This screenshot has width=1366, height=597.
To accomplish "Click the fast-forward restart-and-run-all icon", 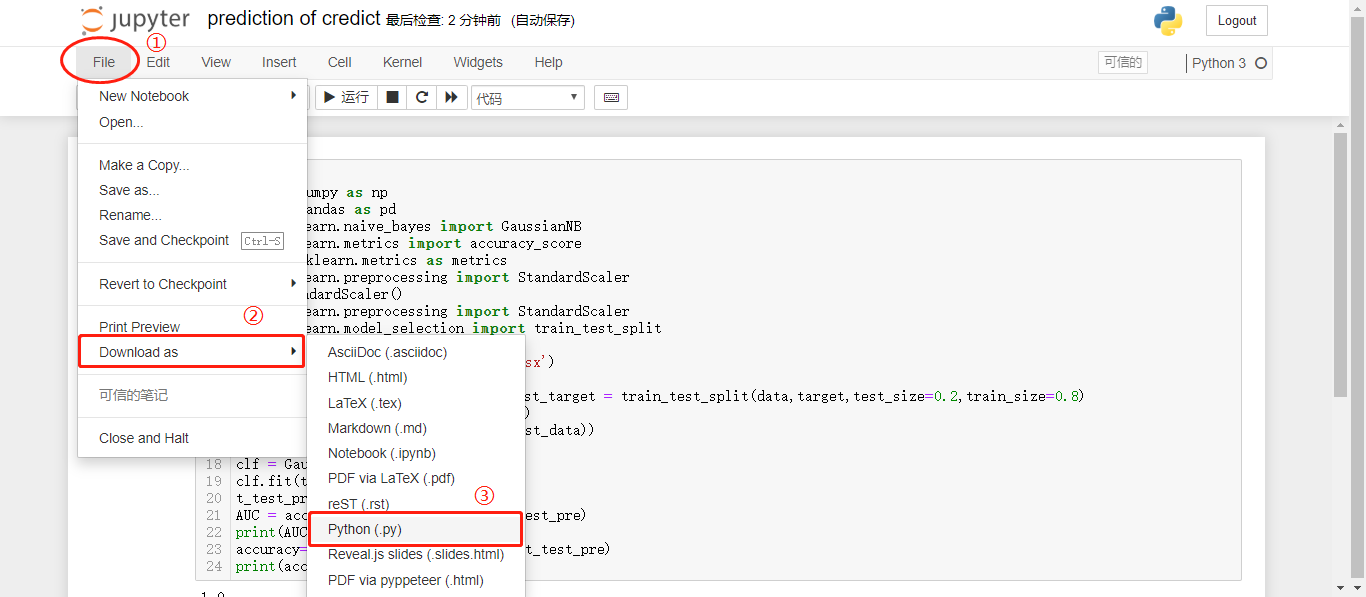I will tap(450, 97).
